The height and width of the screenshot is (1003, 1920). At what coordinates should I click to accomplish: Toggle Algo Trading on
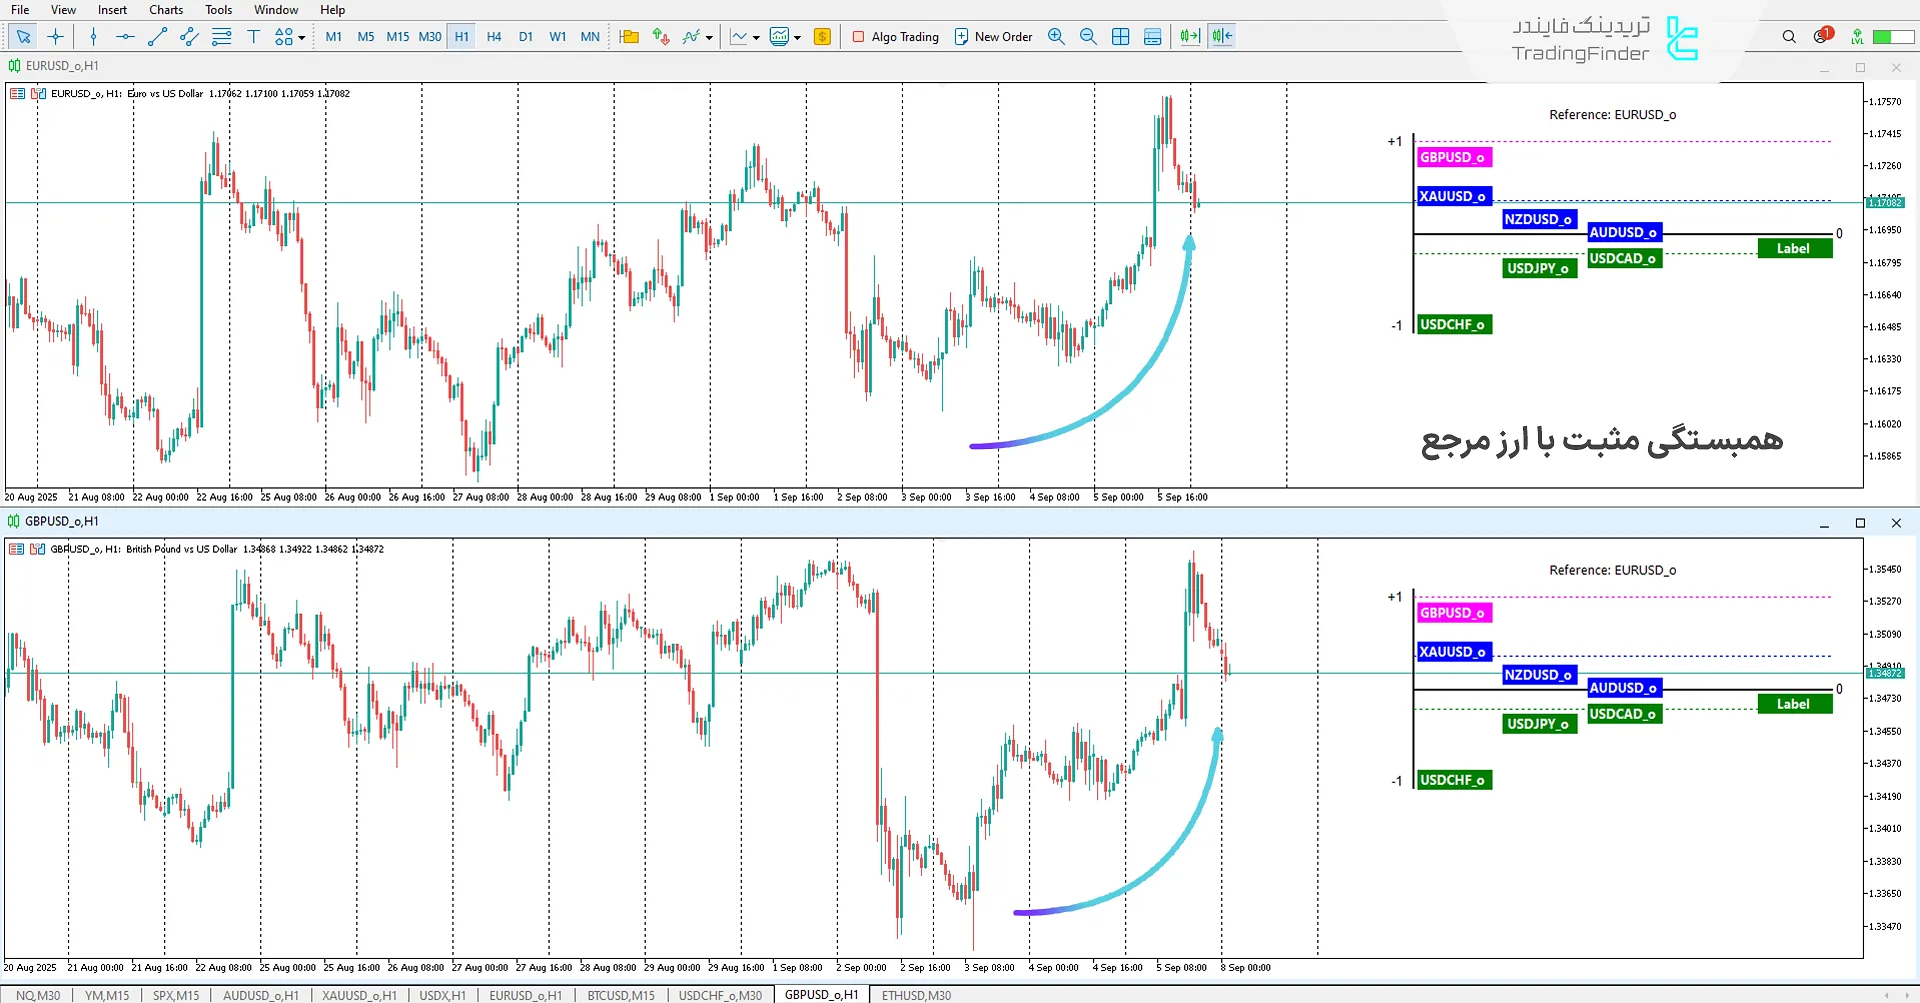[895, 37]
